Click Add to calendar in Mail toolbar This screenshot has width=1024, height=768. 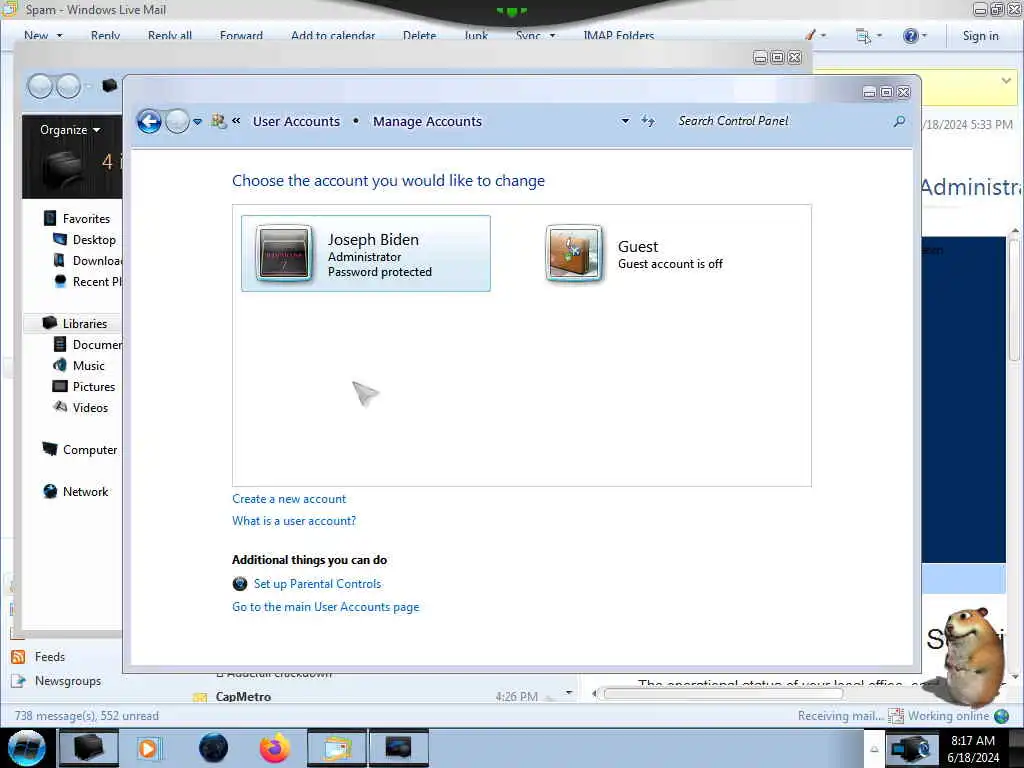(333, 35)
